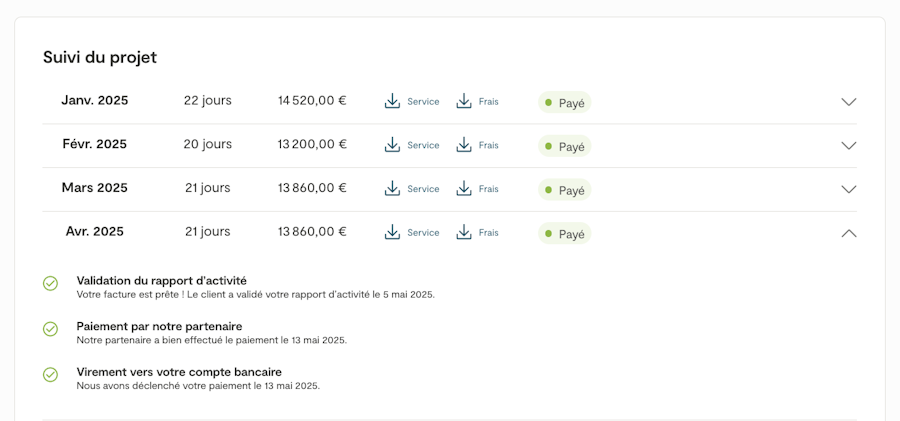The height and width of the screenshot is (421, 900).
Task: Download the Janv. 2025 Service invoice
Action: click(411, 101)
